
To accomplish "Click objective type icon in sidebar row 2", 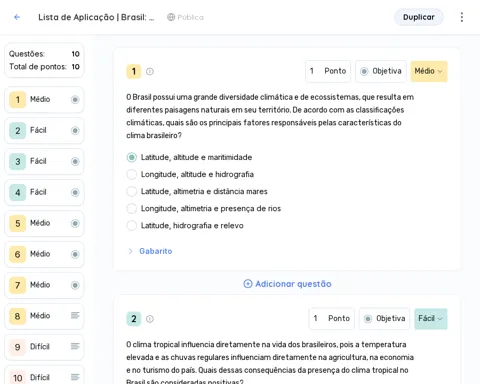I will pyautogui.click(x=75, y=131).
